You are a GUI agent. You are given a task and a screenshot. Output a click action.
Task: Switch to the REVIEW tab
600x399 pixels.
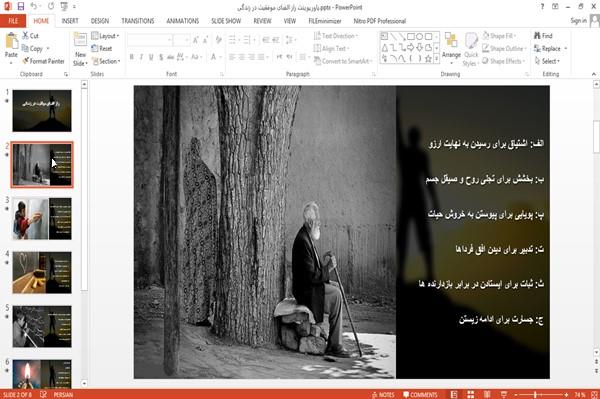[x=262, y=21]
